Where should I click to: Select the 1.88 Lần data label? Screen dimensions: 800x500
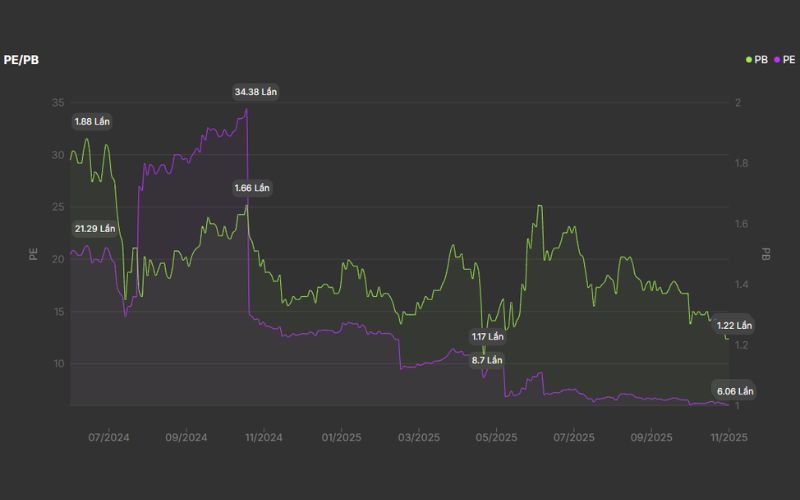[93, 121]
